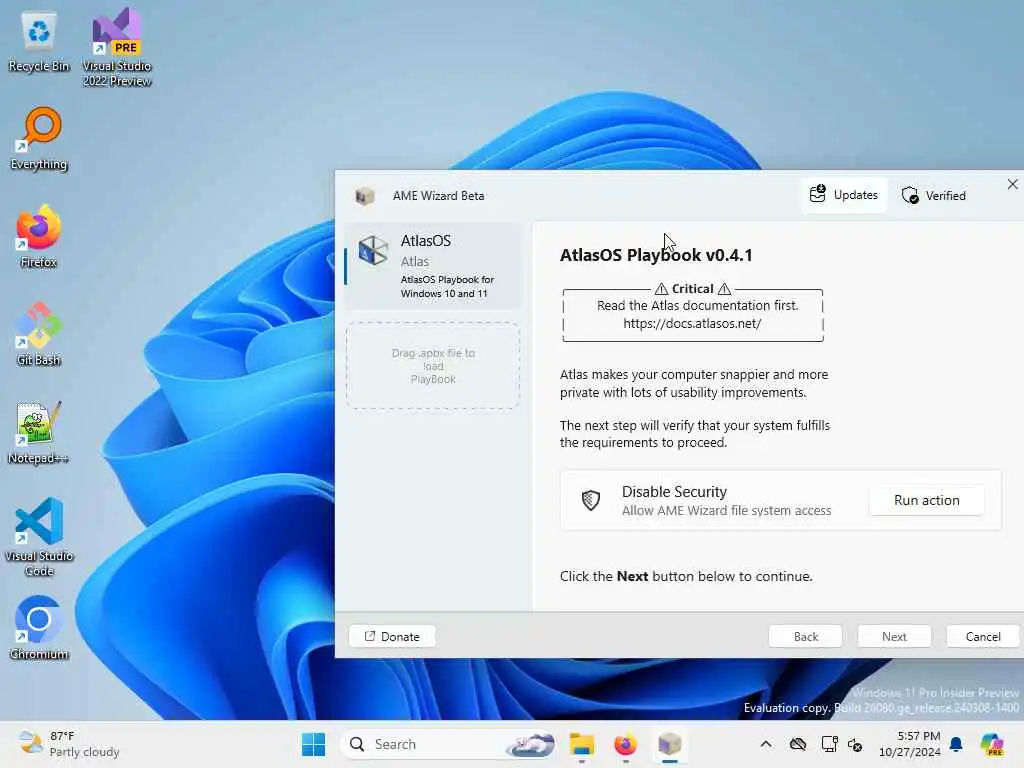Open the Updates tab in AME Wizard
This screenshot has height=768, width=1024.
click(844, 195)
